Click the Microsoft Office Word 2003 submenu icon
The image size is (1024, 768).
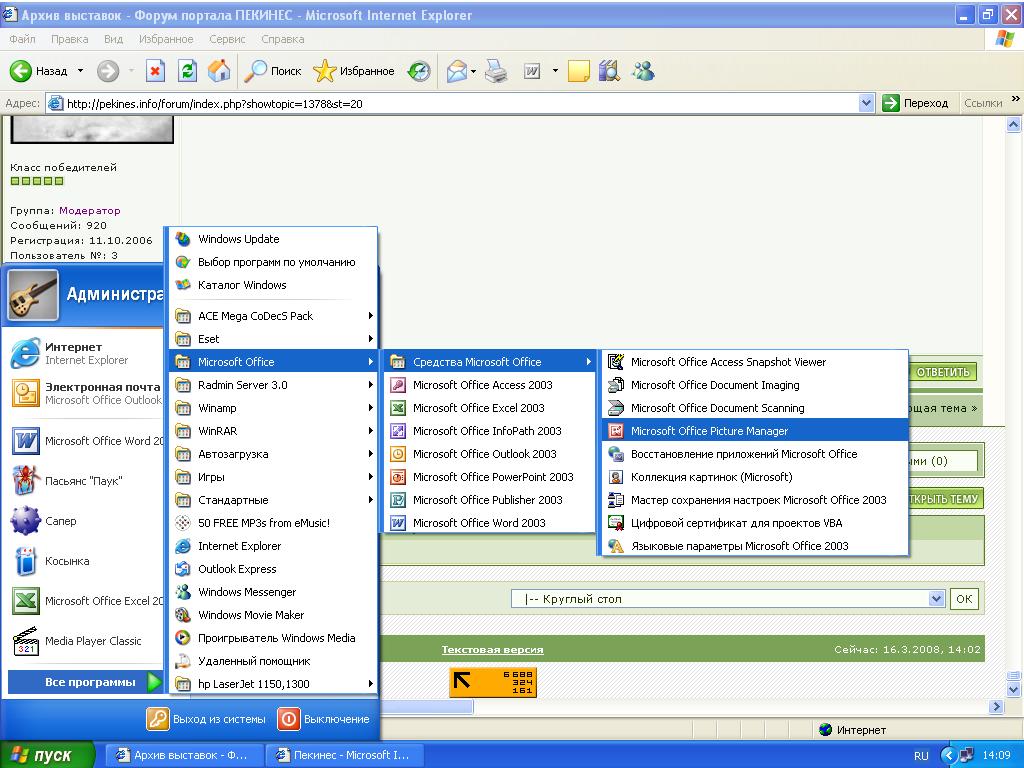pyautogui.click(x=398, y=523)
